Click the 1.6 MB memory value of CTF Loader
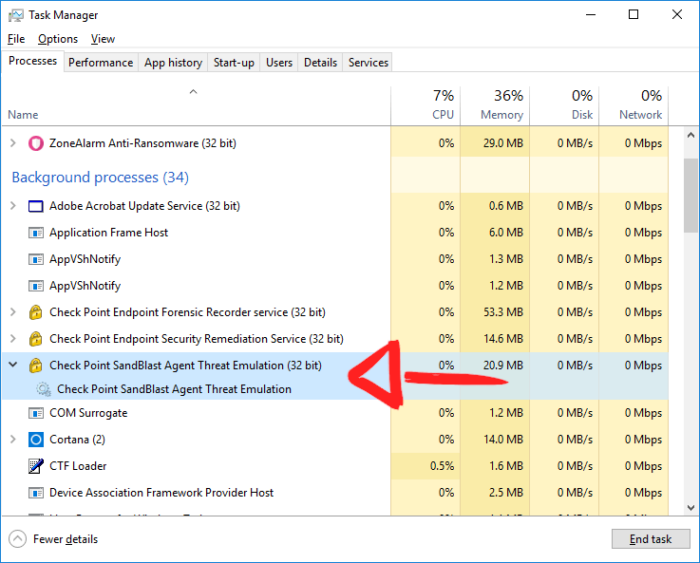Screen dimensions: 700x563 [506, 466]
